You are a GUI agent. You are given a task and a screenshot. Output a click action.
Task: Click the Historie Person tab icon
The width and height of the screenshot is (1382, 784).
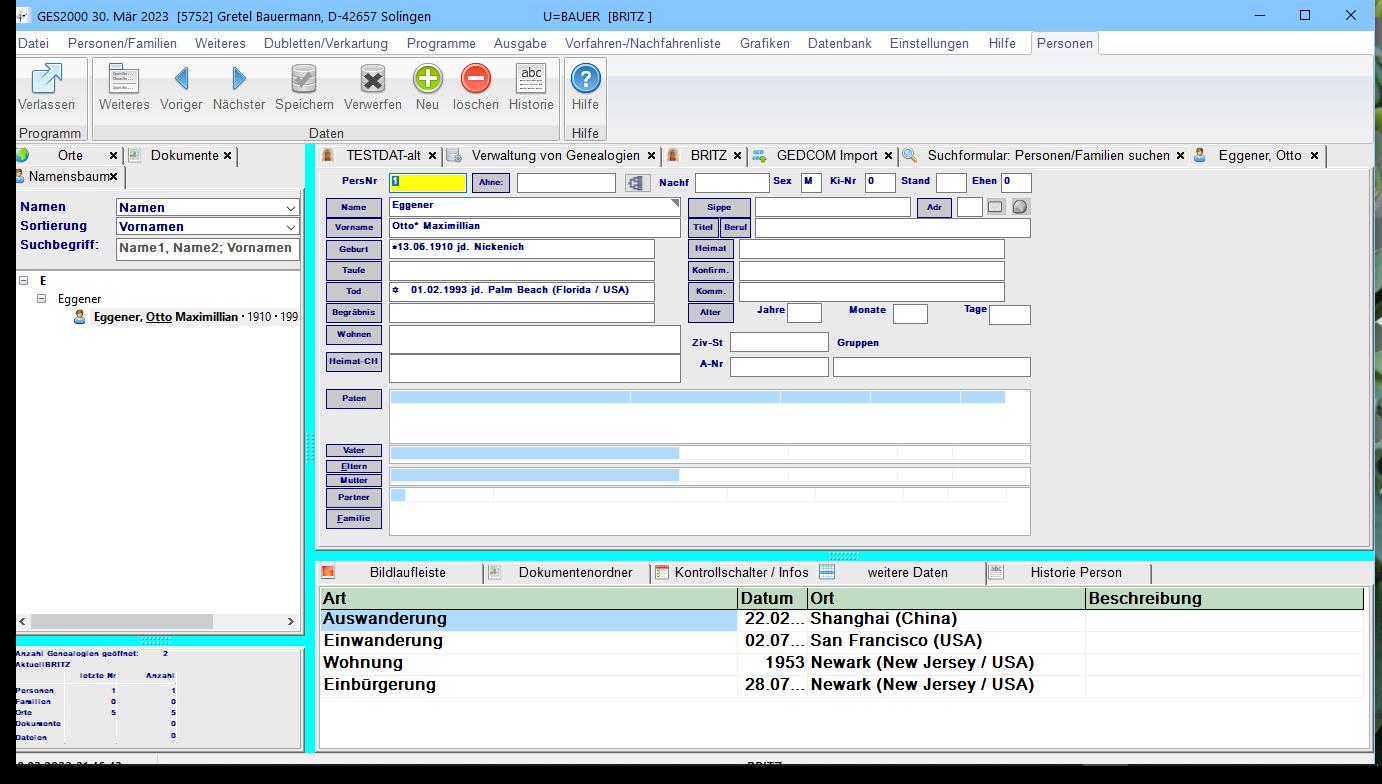tap(996, 572)
